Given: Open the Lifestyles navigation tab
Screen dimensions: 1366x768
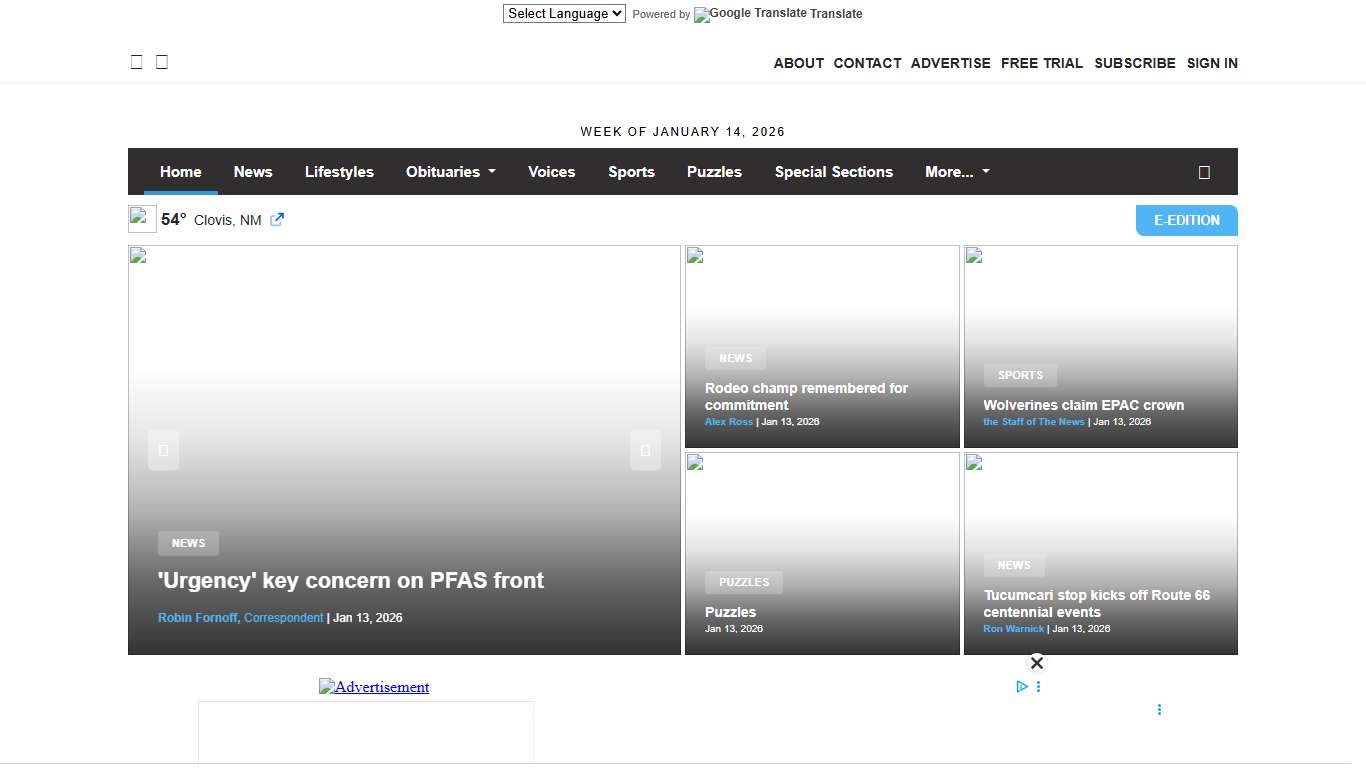Looking at the screenshot, I should pos(339,172).
